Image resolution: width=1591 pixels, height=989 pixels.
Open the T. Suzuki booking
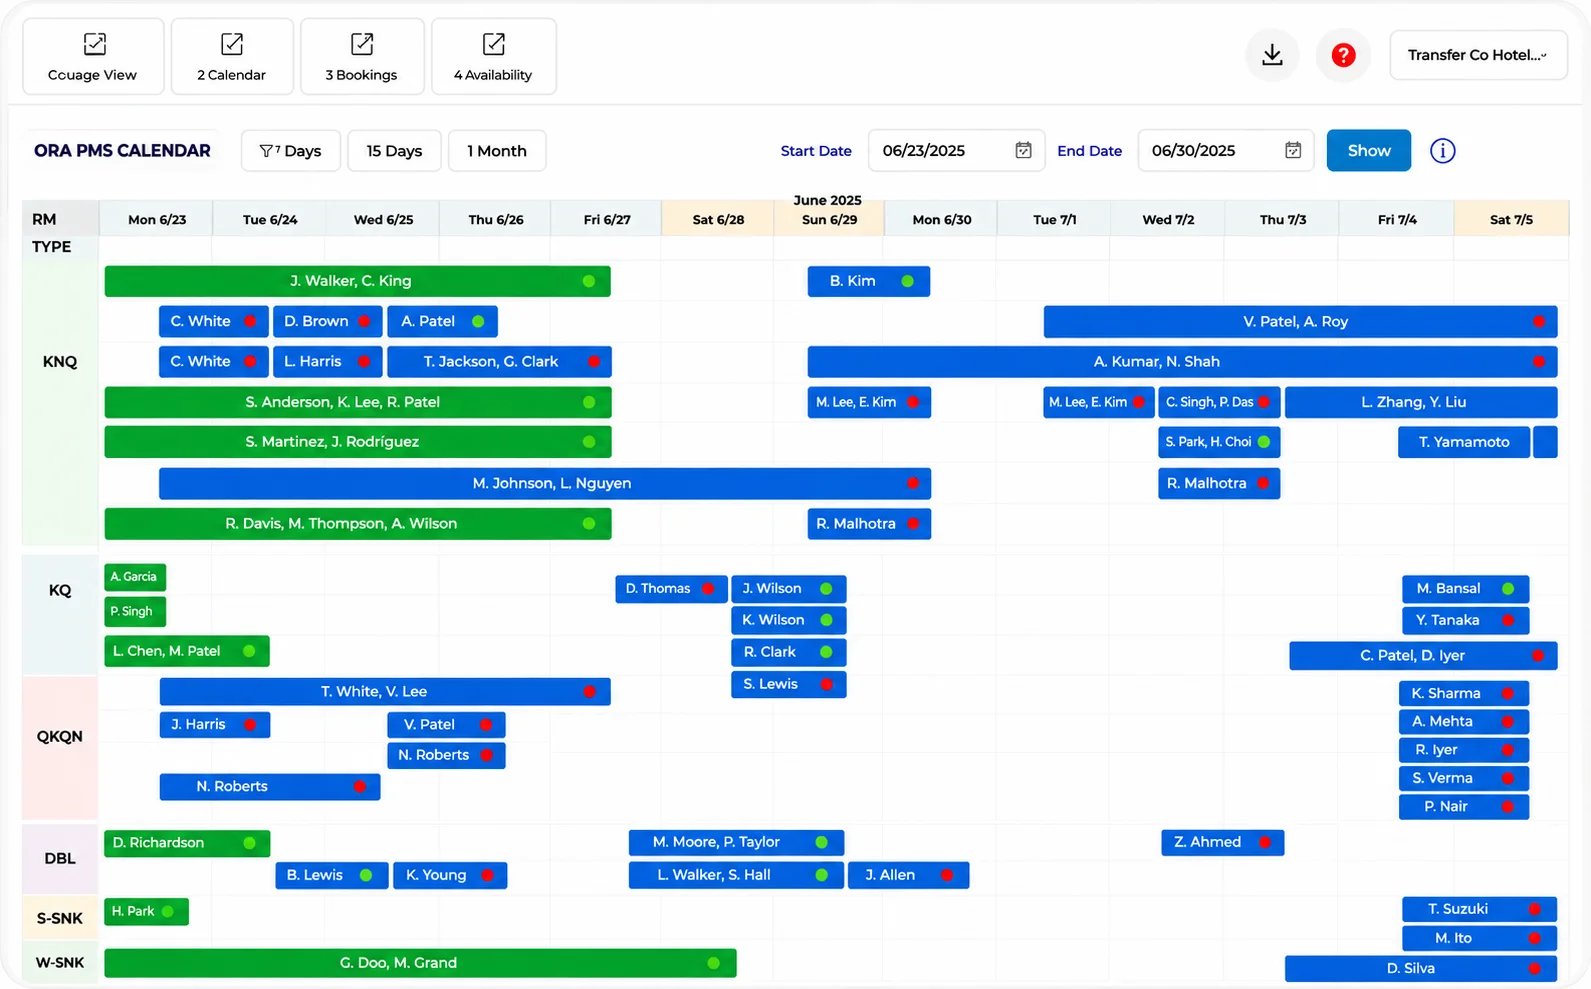point(1480,909)
